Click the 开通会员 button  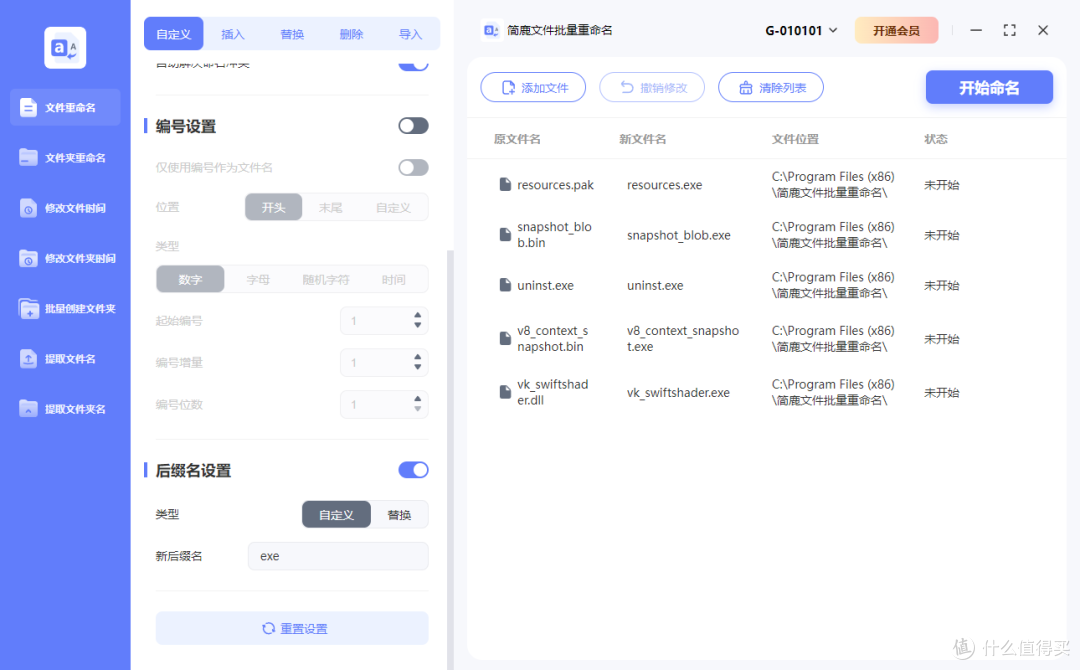pyautogui.click(x=896, y=30)
